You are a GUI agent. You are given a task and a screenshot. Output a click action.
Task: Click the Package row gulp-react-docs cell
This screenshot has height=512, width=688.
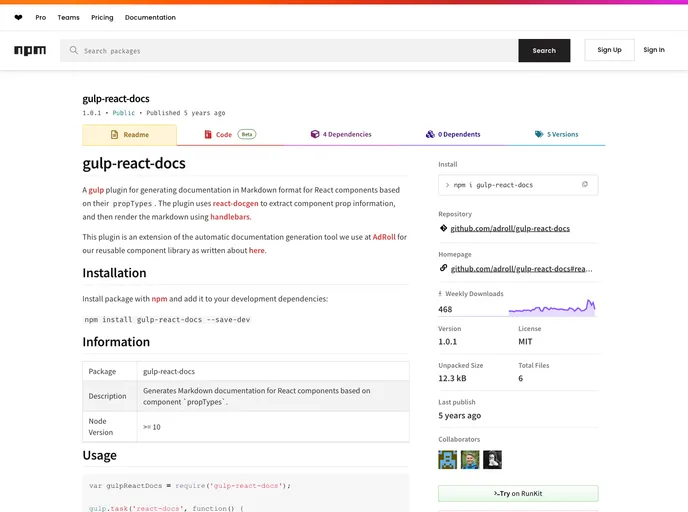pyautogui.click(x=273, y=371)
